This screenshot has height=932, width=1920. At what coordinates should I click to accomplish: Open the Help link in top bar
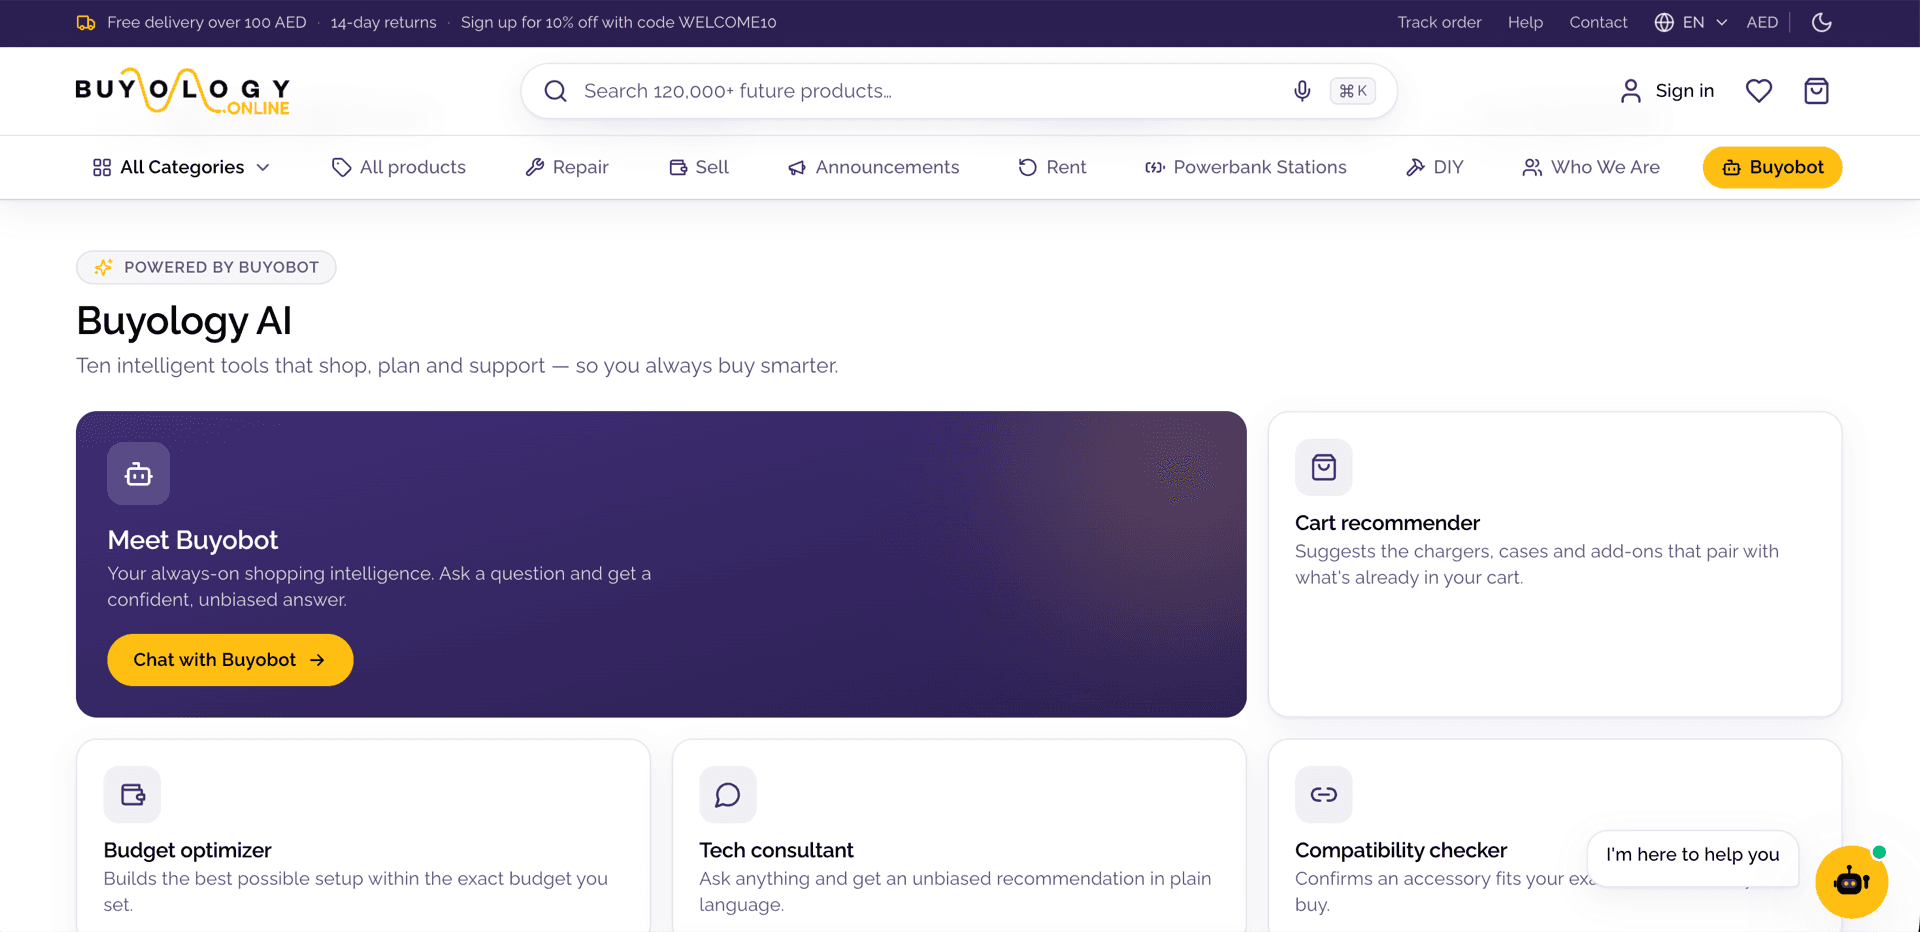coord(1525,22)
